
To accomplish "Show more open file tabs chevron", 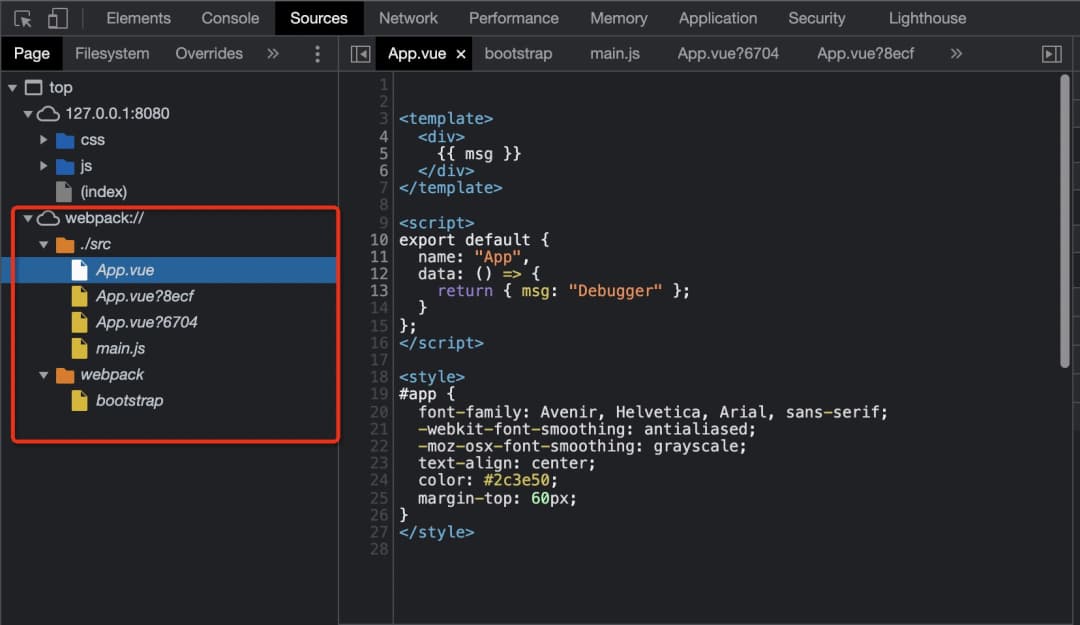I will 956,54.
